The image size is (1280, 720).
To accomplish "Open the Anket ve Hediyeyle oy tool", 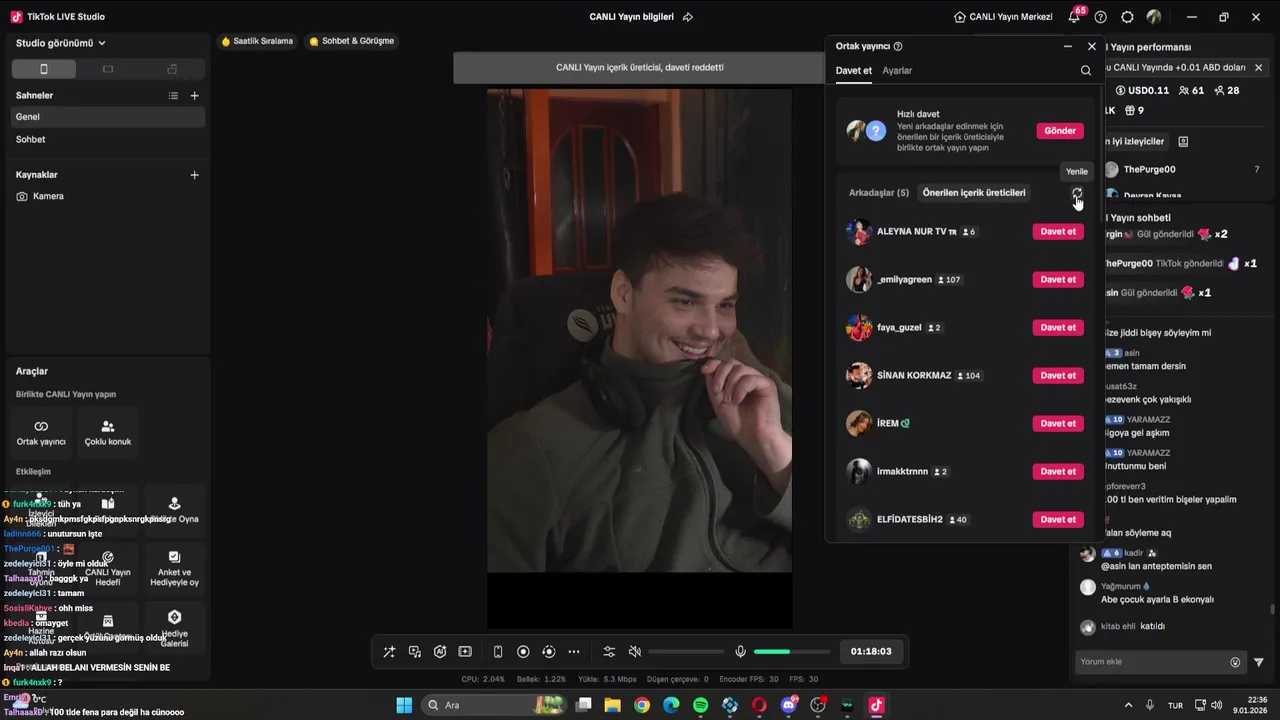I will coord(174,568).
